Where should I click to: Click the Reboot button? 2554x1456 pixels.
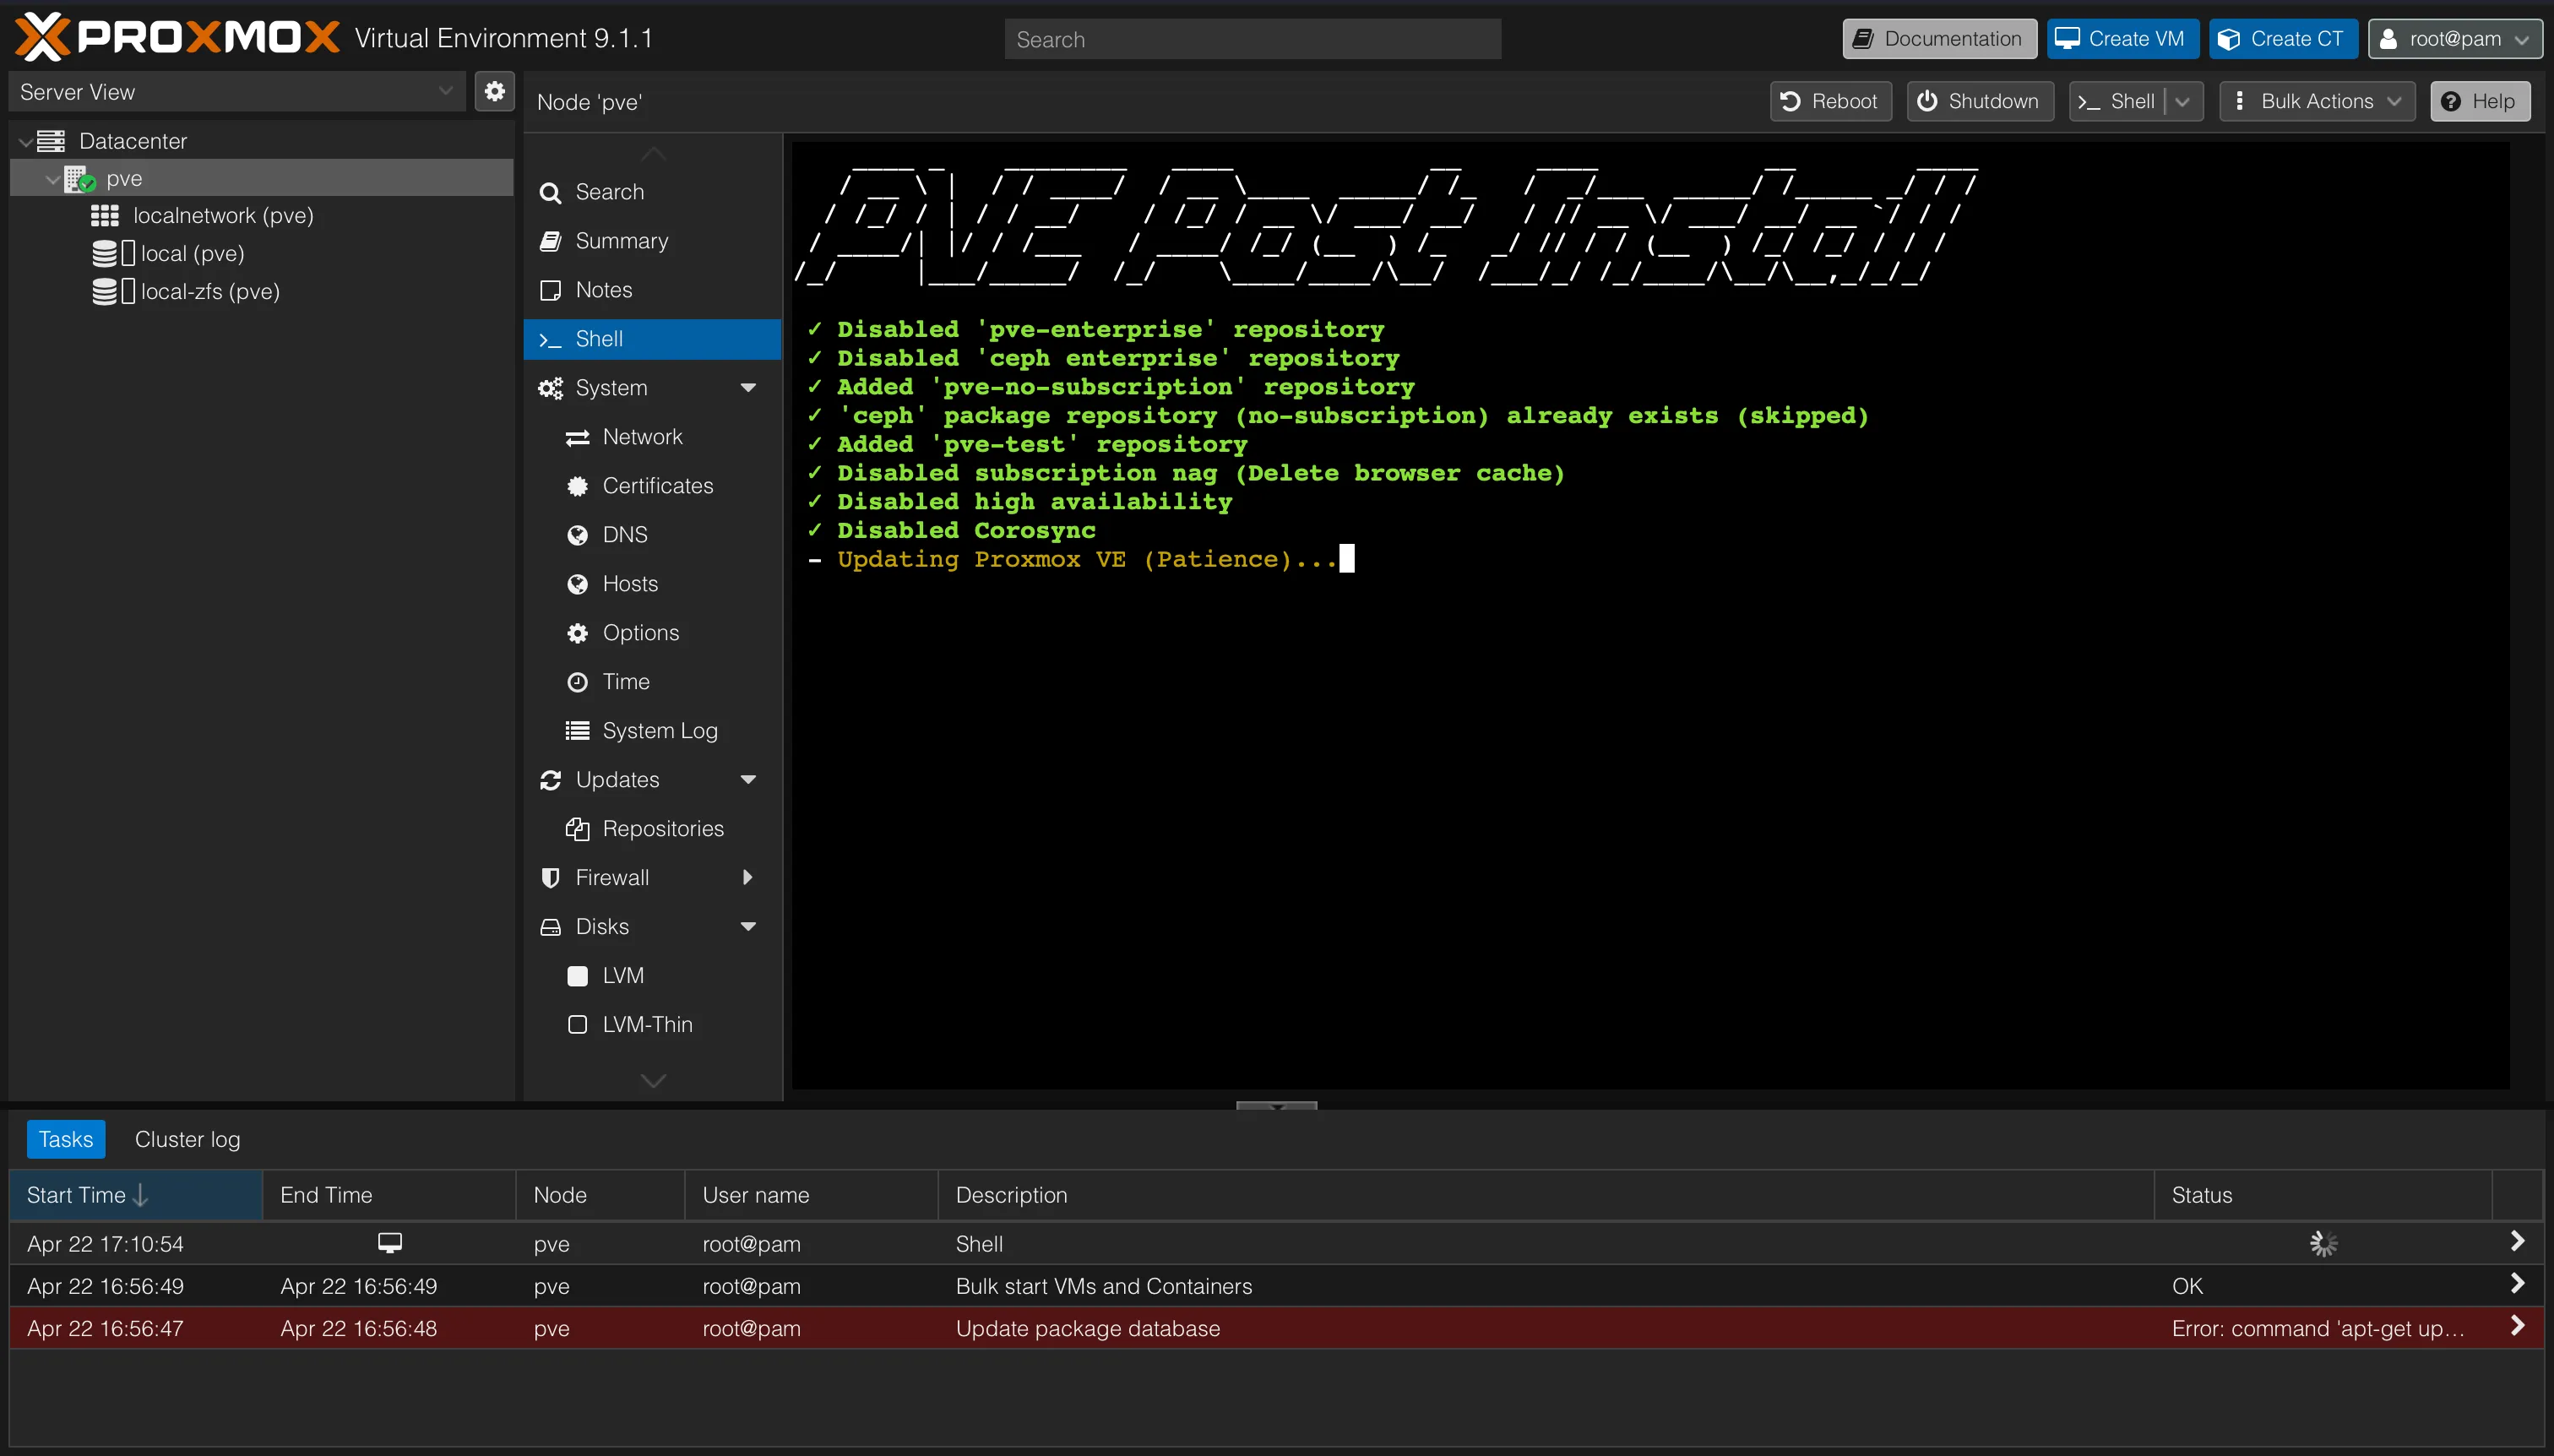tap(1831, 101)
